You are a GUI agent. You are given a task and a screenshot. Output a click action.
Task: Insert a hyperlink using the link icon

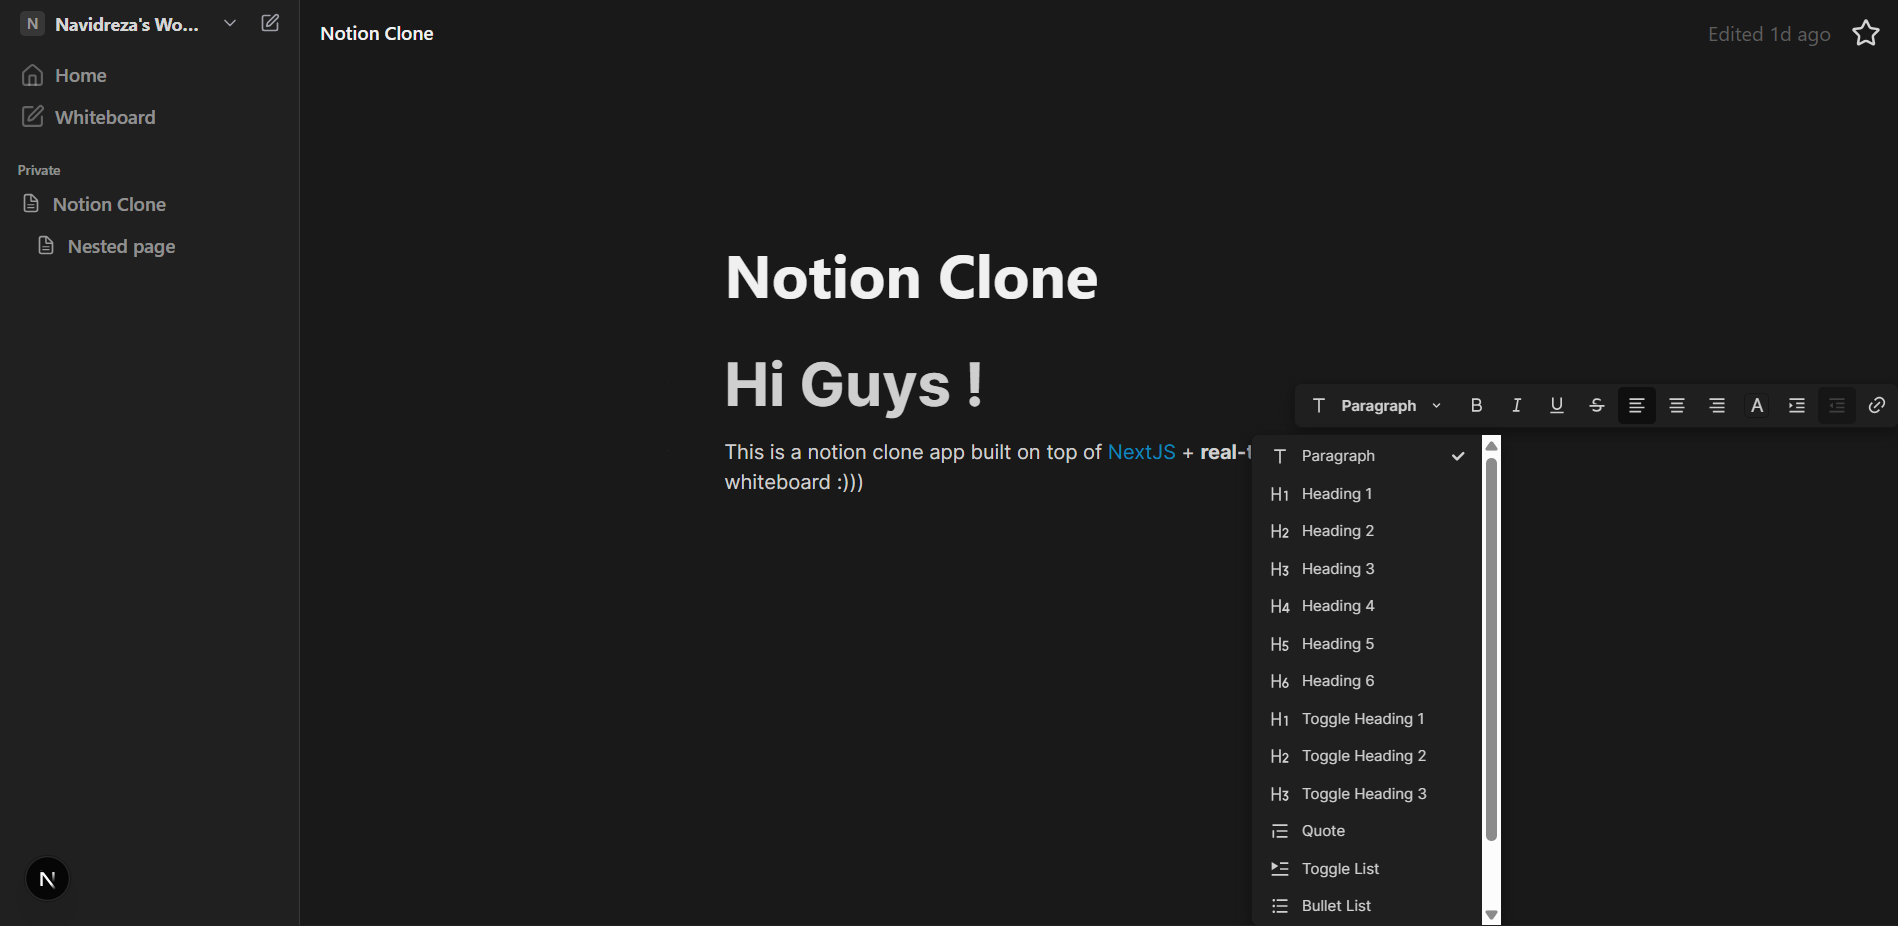[1877, 405]
